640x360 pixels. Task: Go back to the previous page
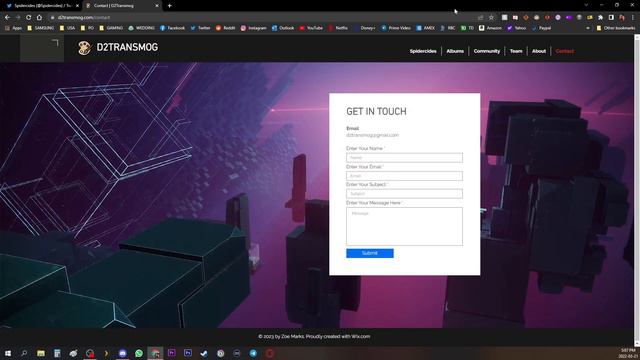pyautogui.click(x=7, y=18)
